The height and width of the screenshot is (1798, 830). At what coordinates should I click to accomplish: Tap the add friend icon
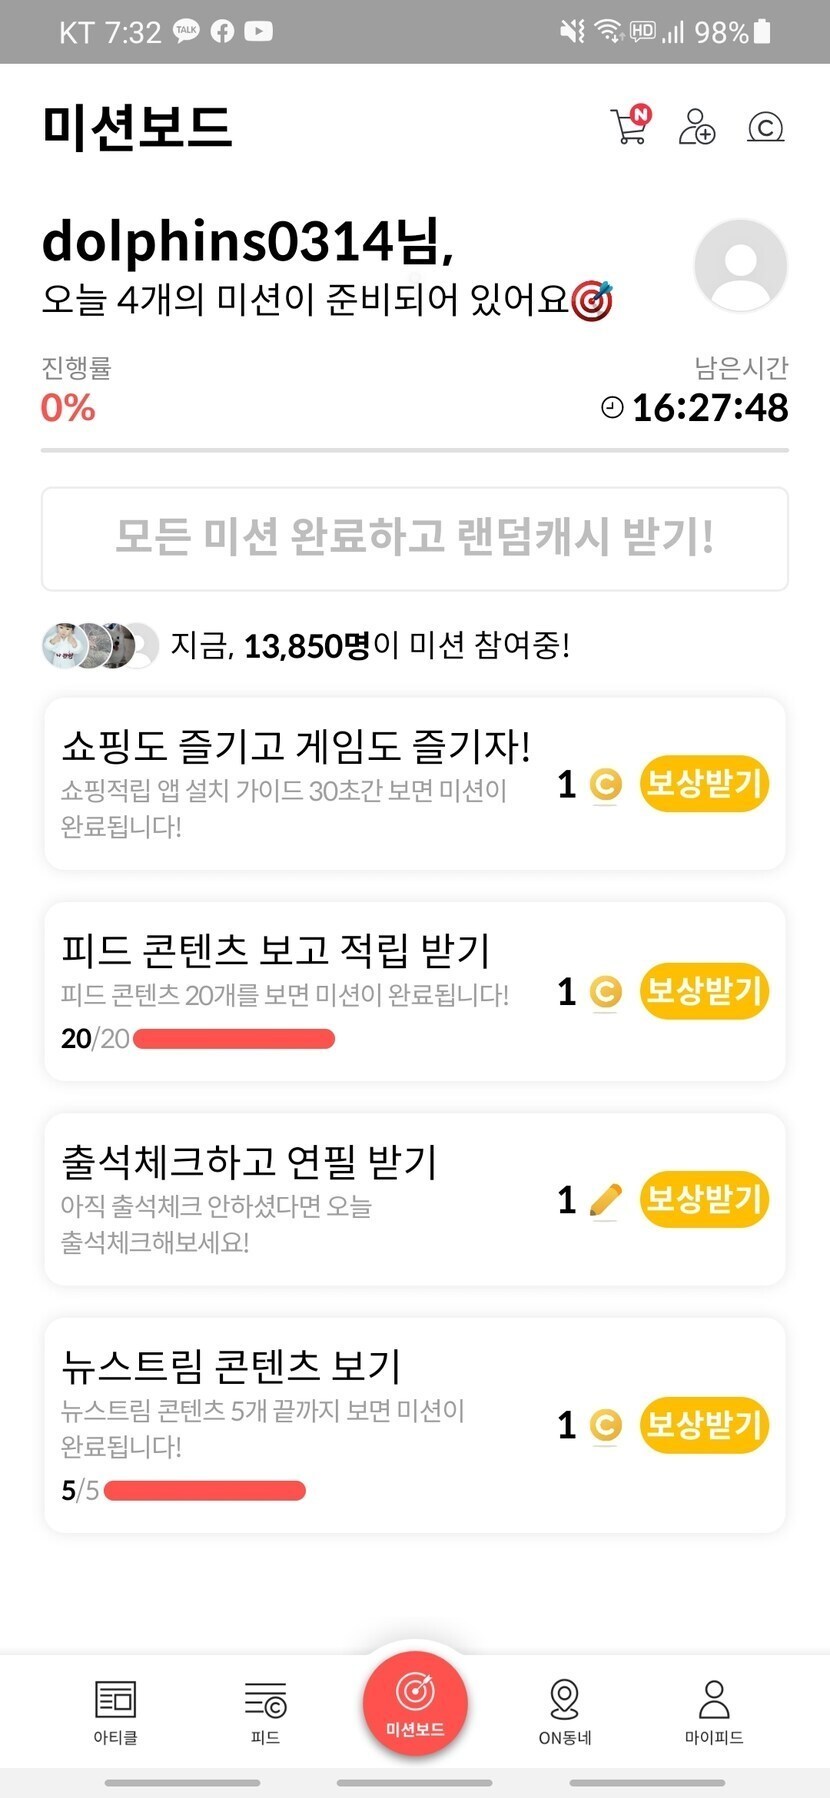[696, 127]
